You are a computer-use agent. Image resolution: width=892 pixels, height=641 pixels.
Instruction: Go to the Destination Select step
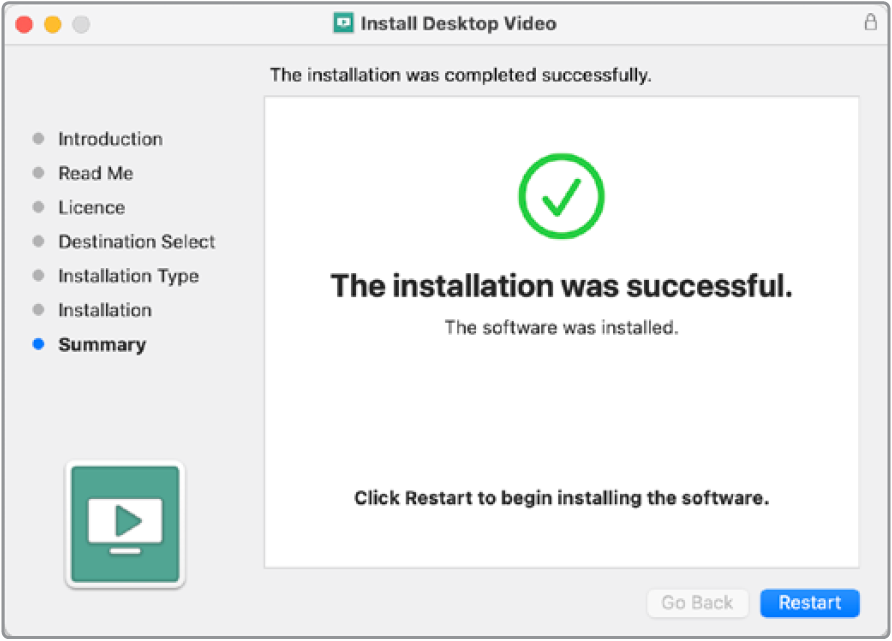[x=136, y=242]
